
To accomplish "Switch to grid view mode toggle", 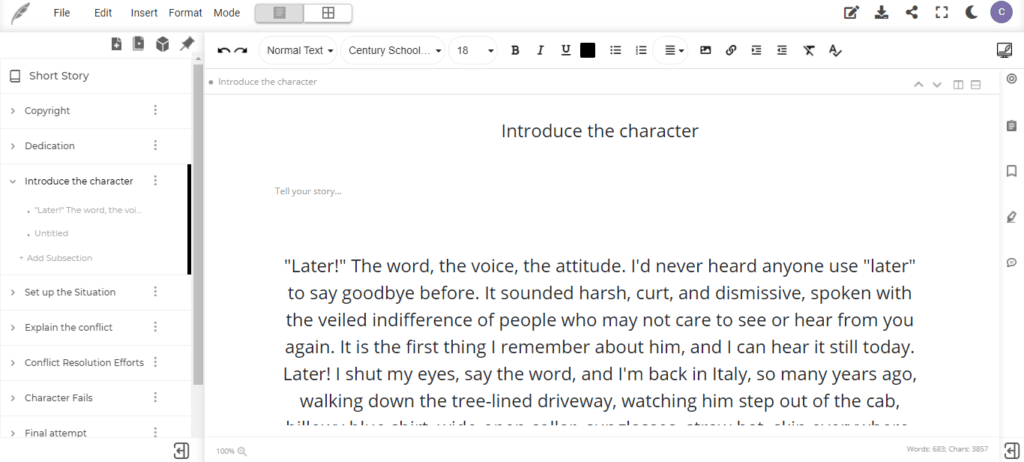I will pyautogui.click(x=327, y=13).
